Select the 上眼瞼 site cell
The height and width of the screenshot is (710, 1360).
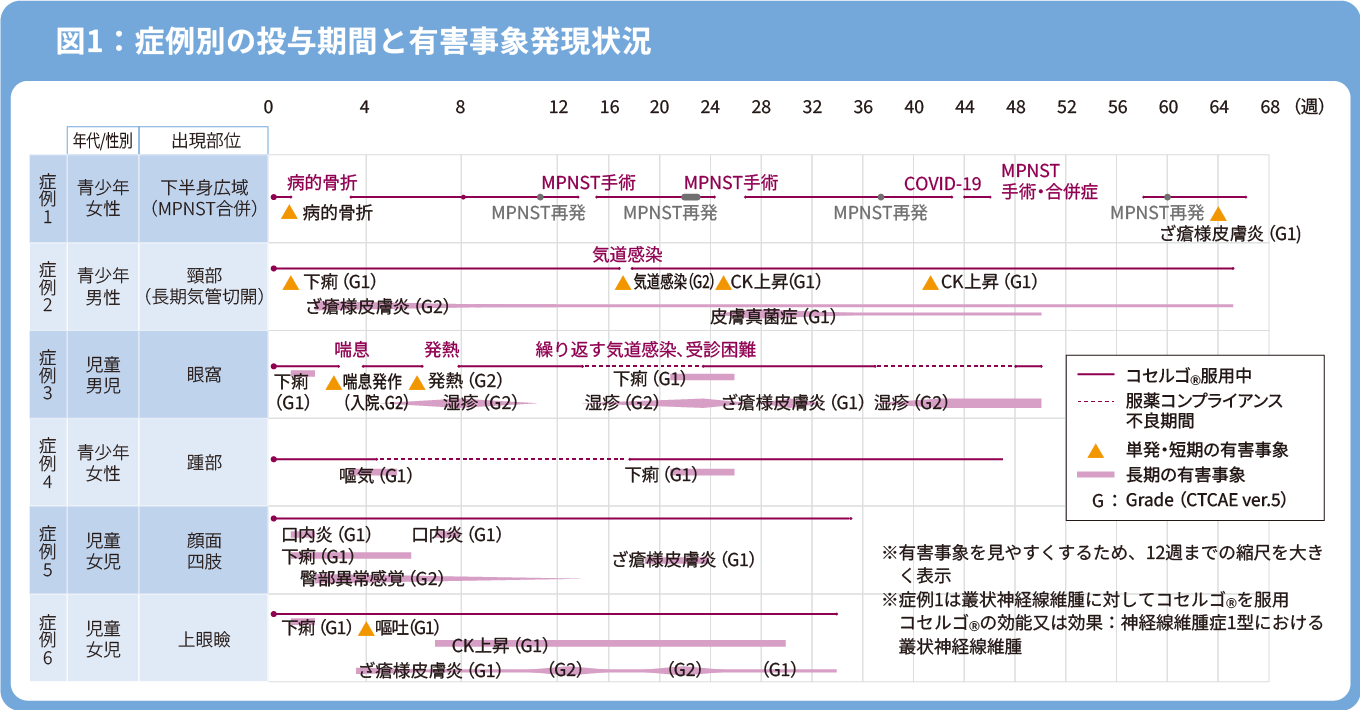coord(205,638)
